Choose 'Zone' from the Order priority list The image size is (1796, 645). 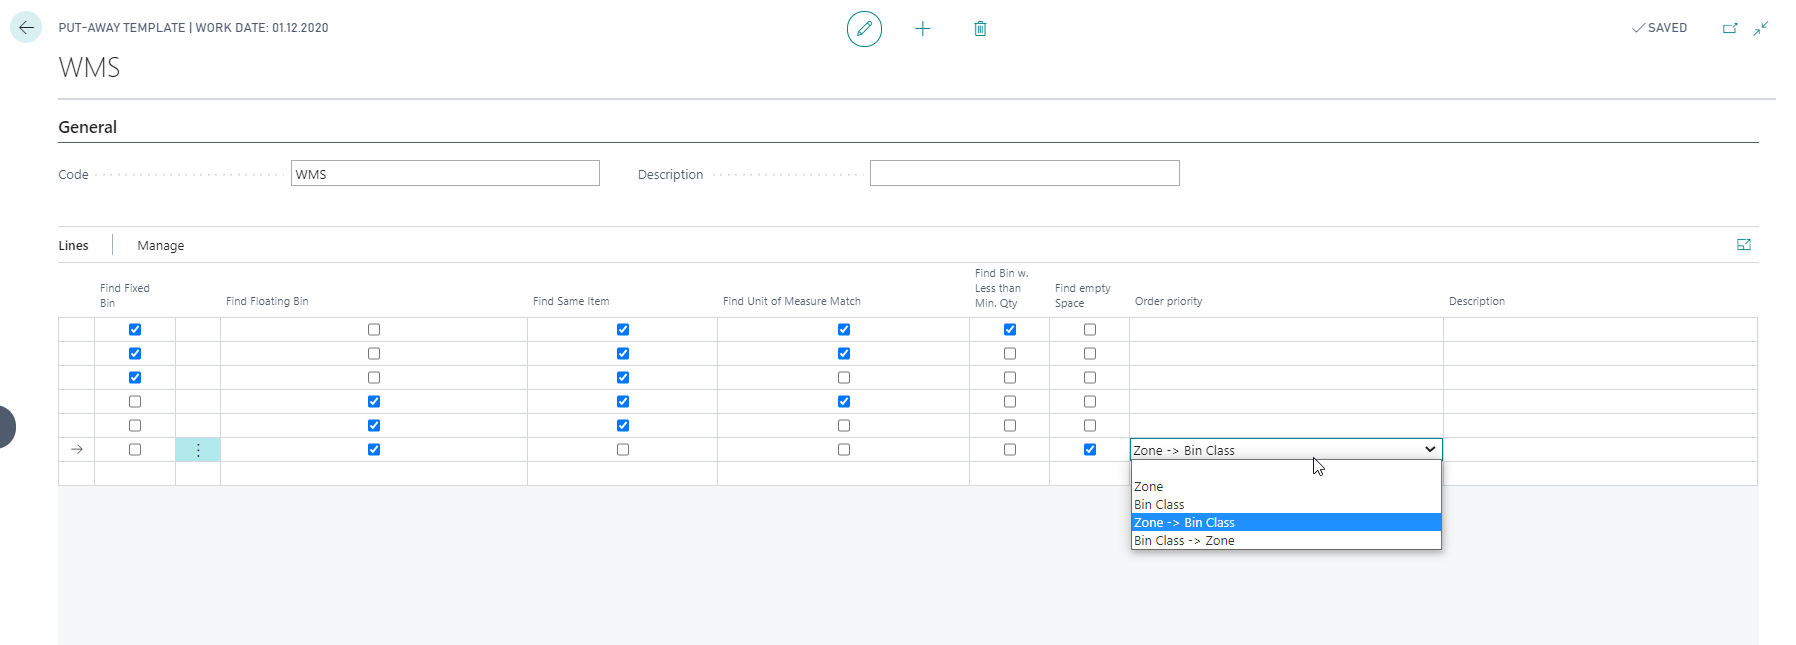click(1286, 487)
